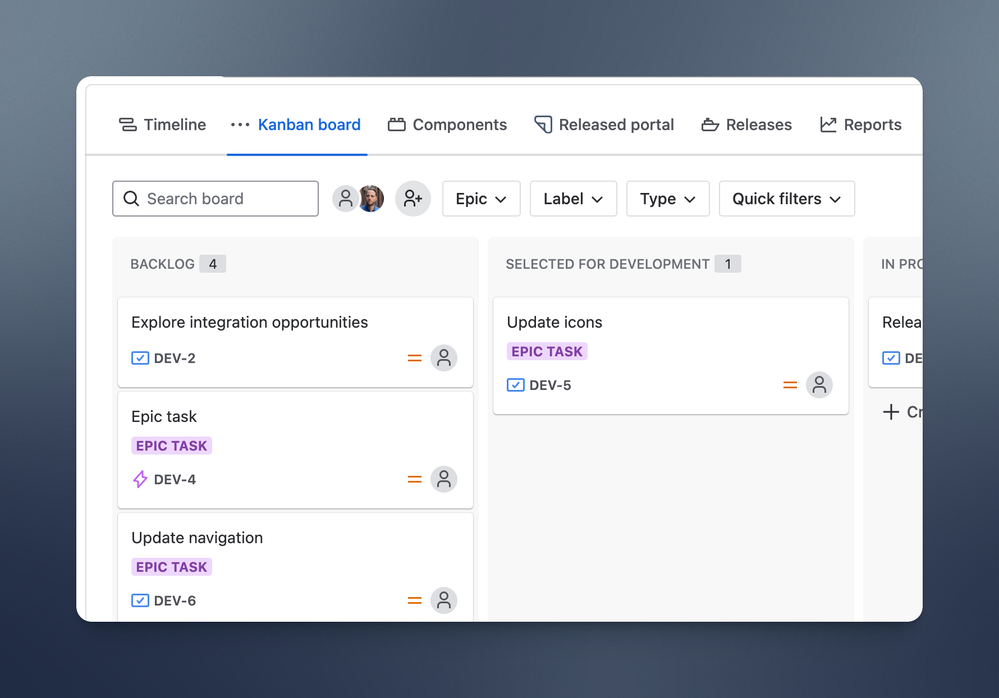Open the Update icons card title
Viewport: 999px width, 698px height.
pos(554,322)
